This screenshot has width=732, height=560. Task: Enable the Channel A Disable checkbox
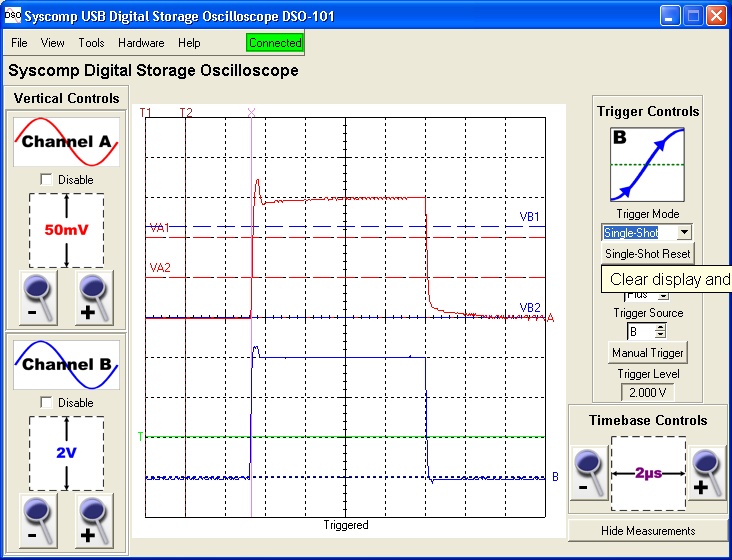click(x=46, y=180)
